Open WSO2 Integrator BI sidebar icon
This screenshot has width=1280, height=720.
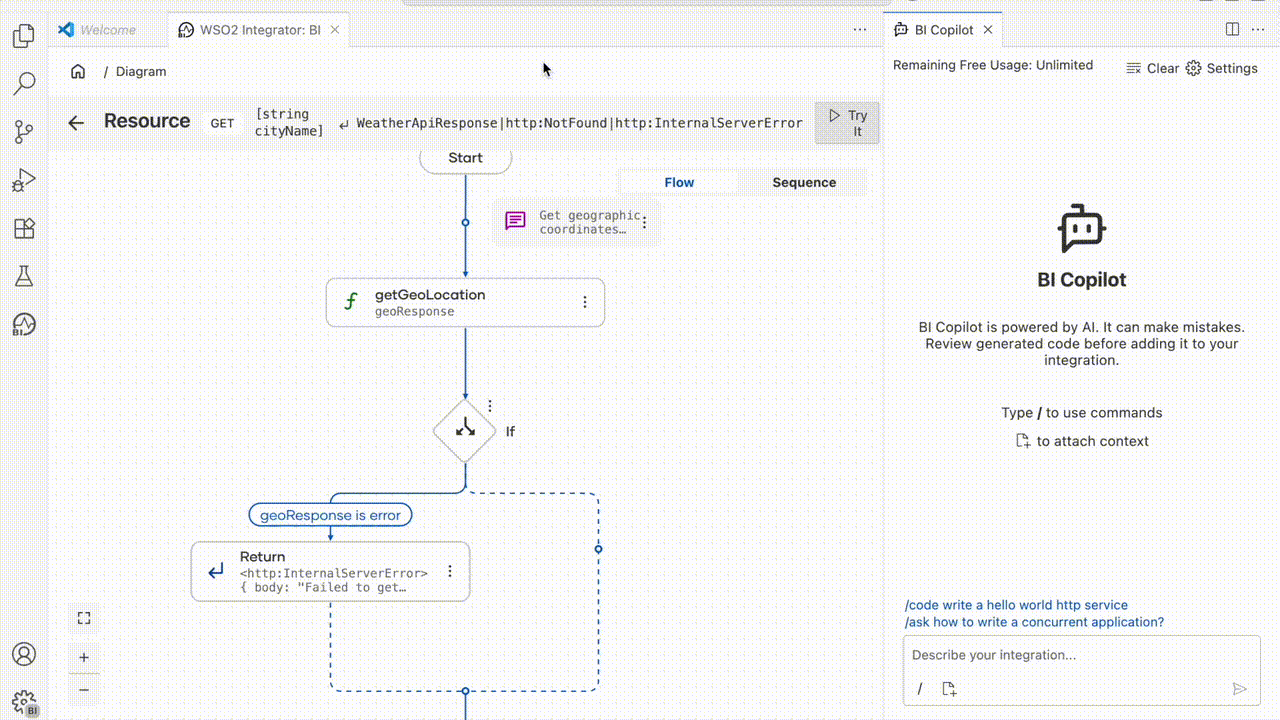coord(24,324)
